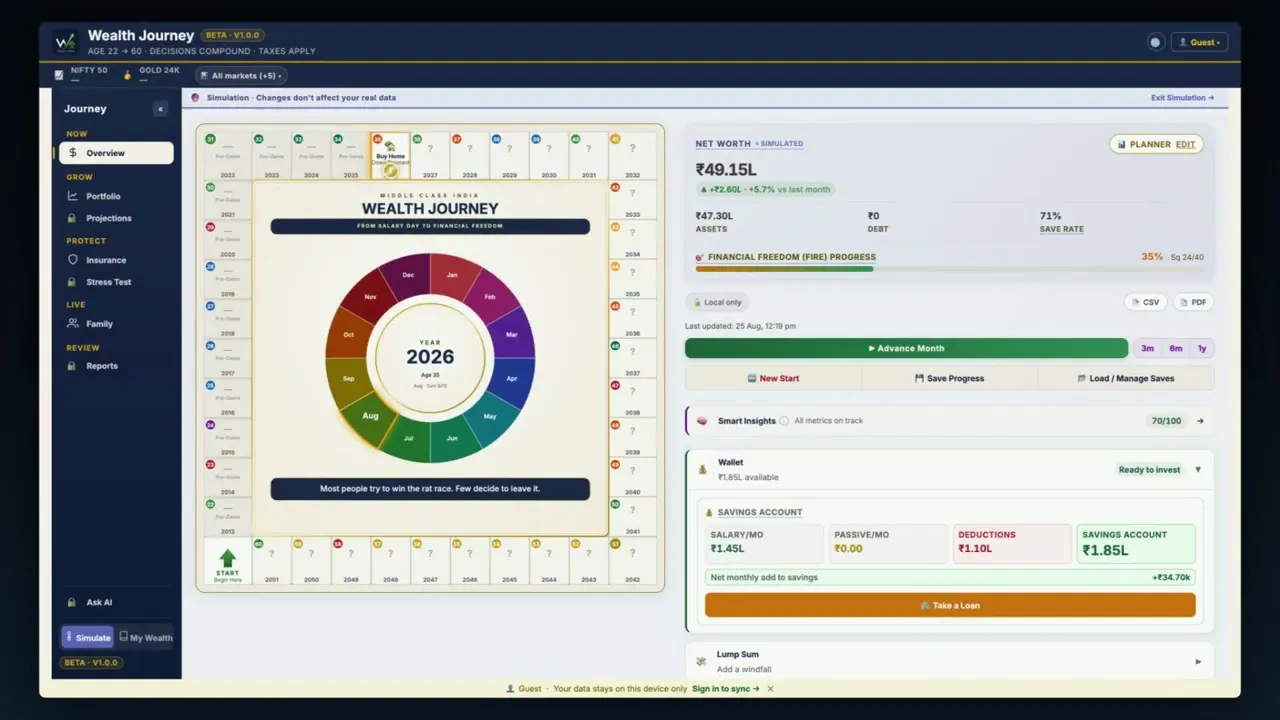Expand the Lump Sum section

click(1198, 661)
